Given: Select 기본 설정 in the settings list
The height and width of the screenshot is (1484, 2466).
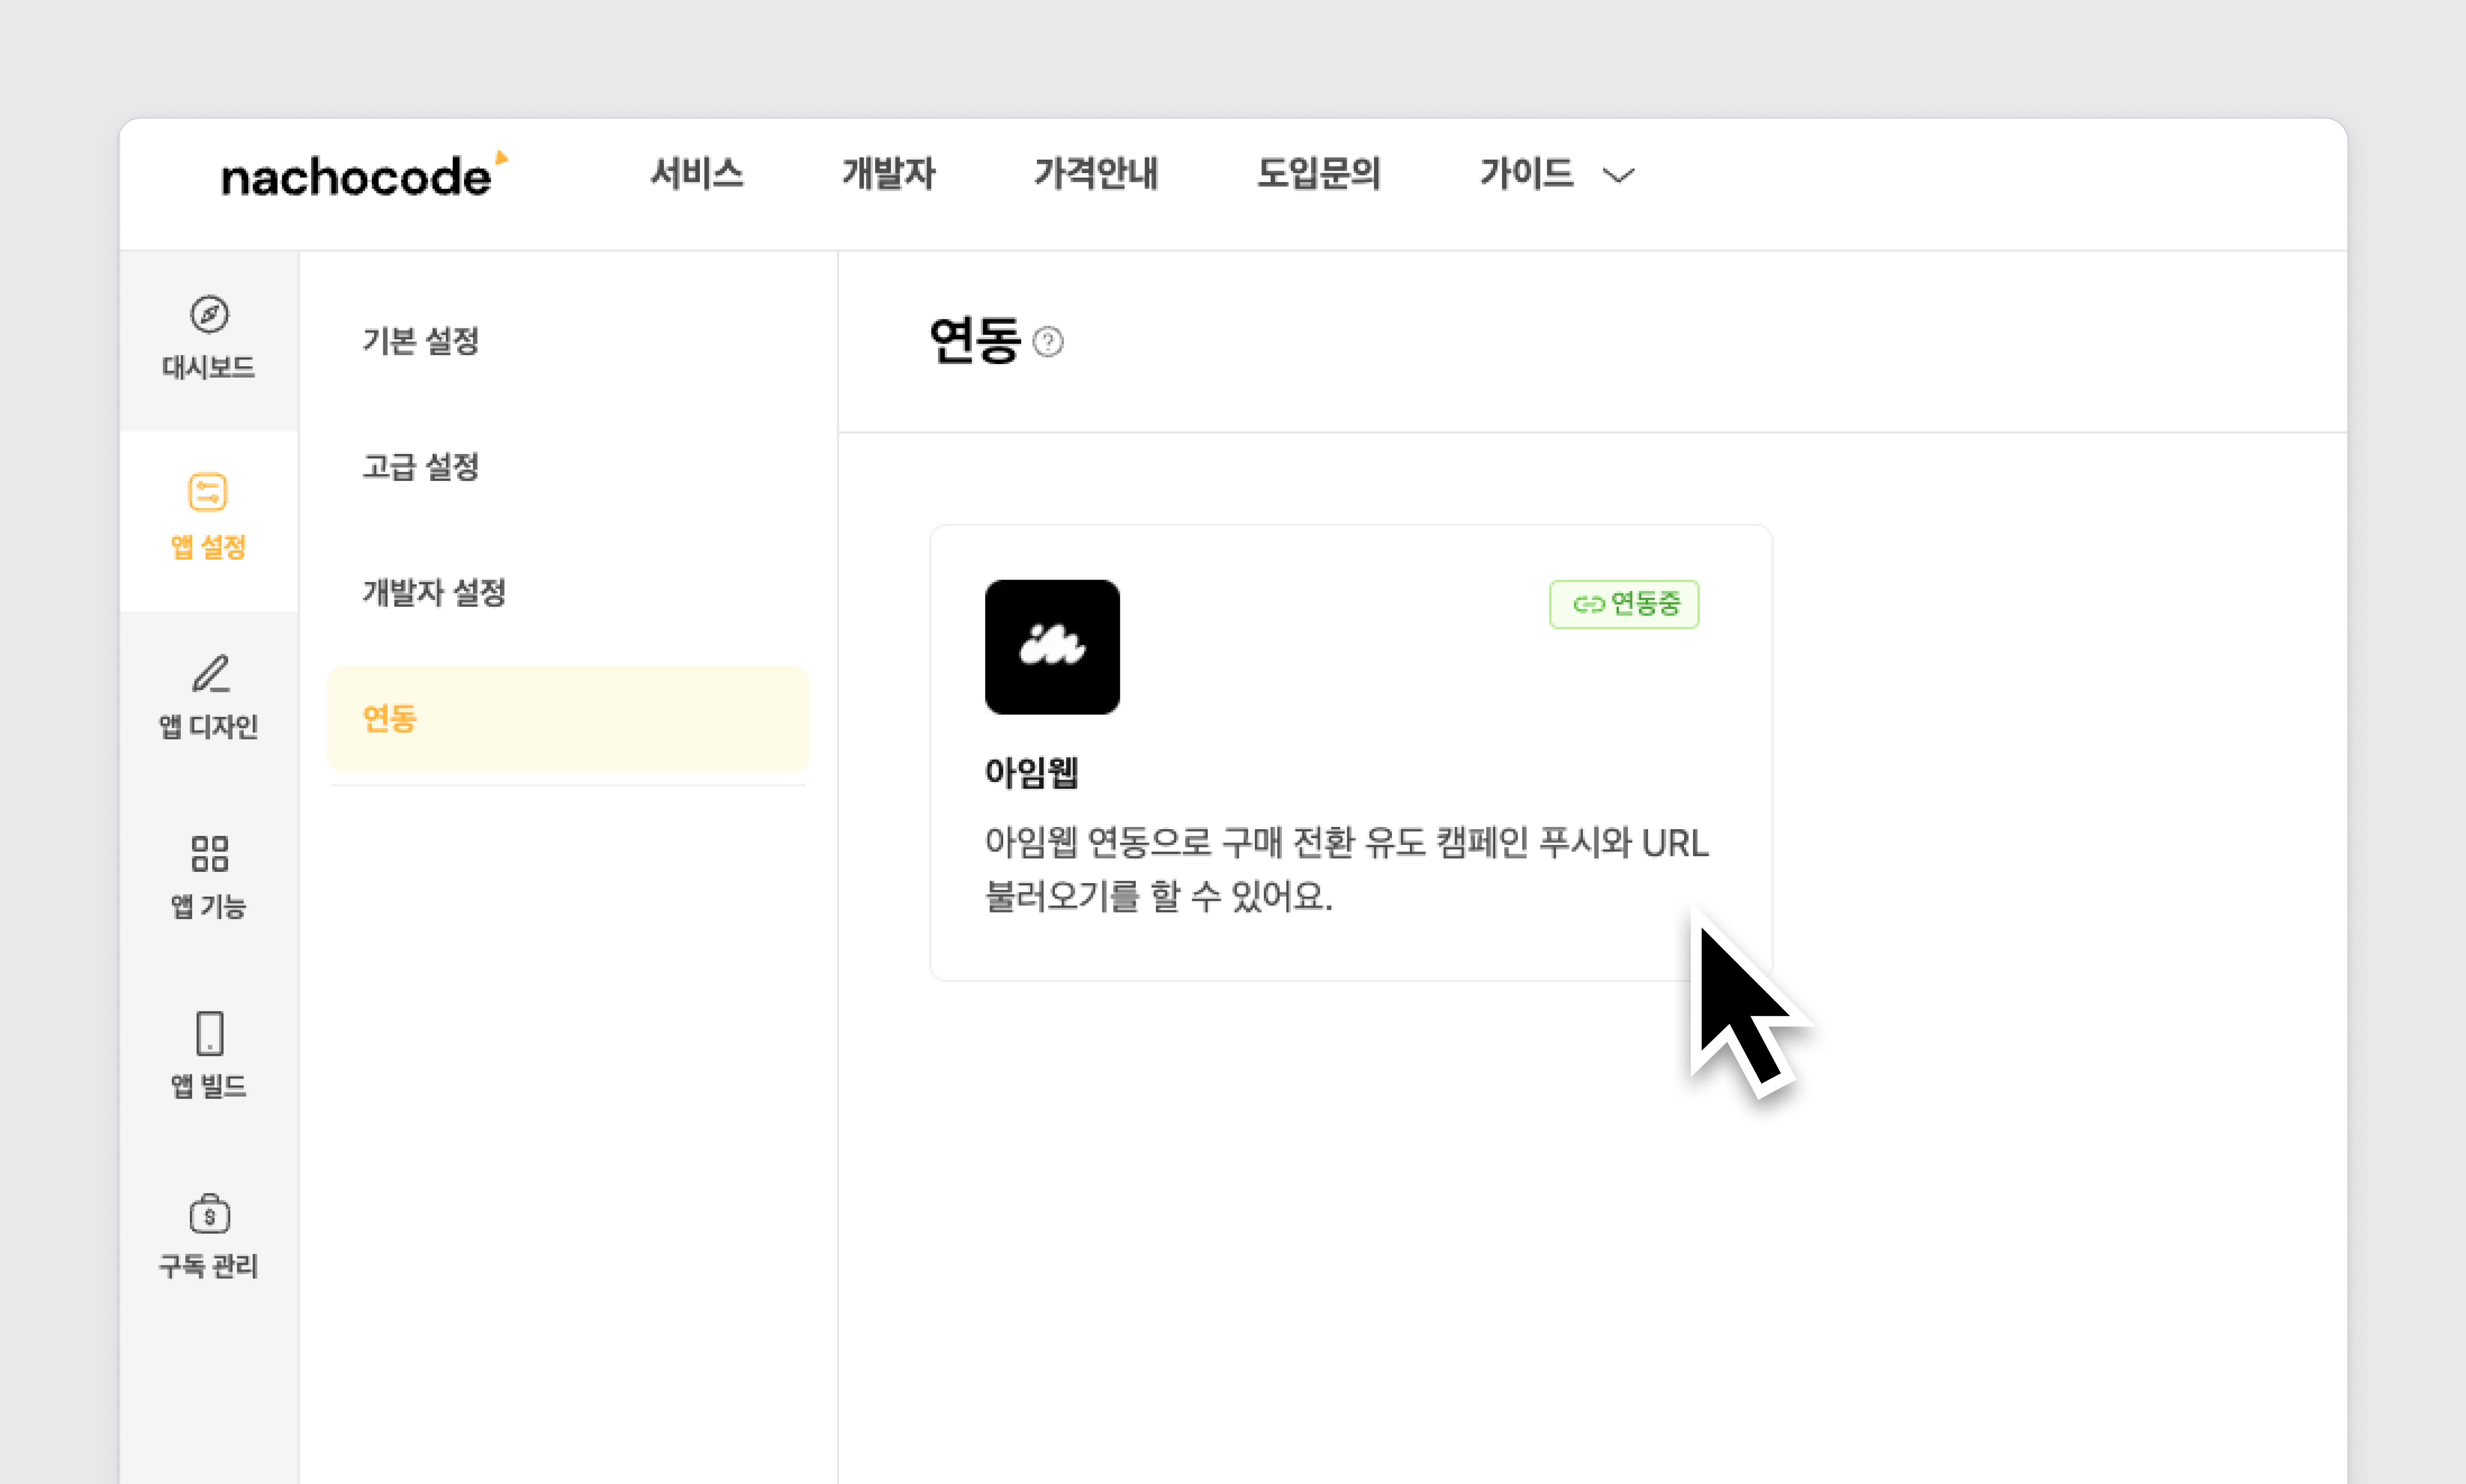Looking at the screenshot, I should [x=420, y=341].
